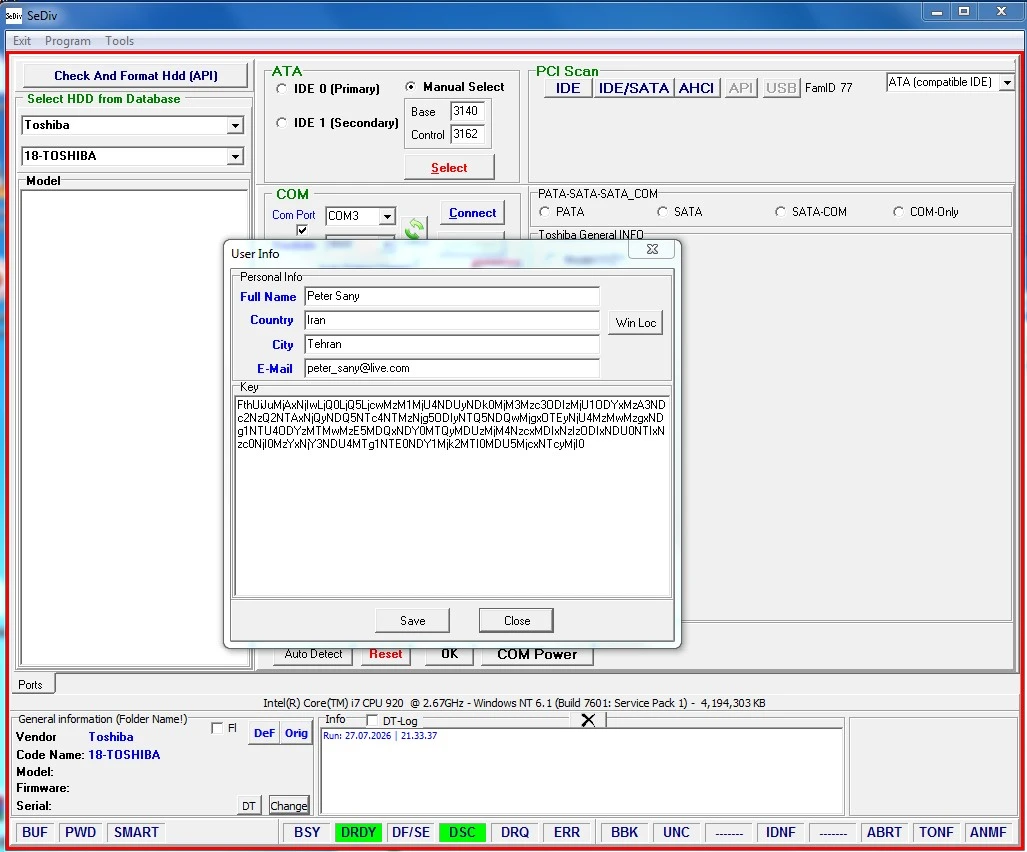Open the Program menu
This screenshot has height=852, width=1027.
[x=67, y=41]
